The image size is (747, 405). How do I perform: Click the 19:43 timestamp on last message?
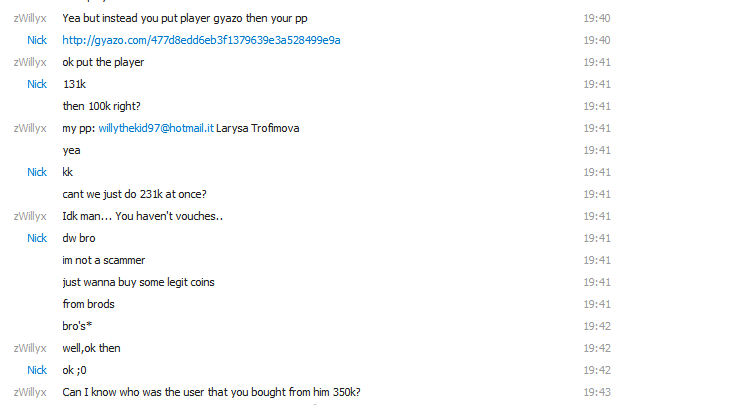click(x=597, y=392)
